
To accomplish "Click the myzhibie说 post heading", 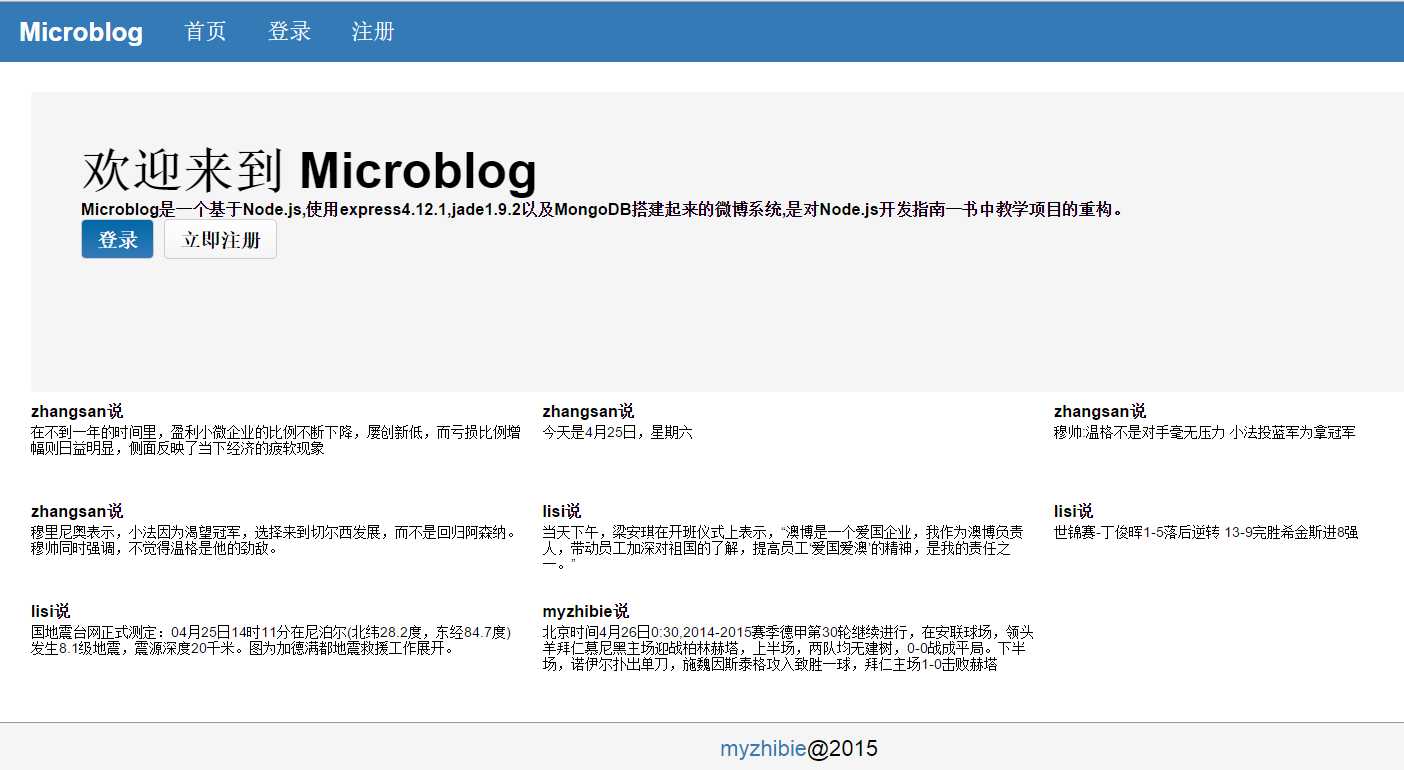I will (x=586, y=611).
